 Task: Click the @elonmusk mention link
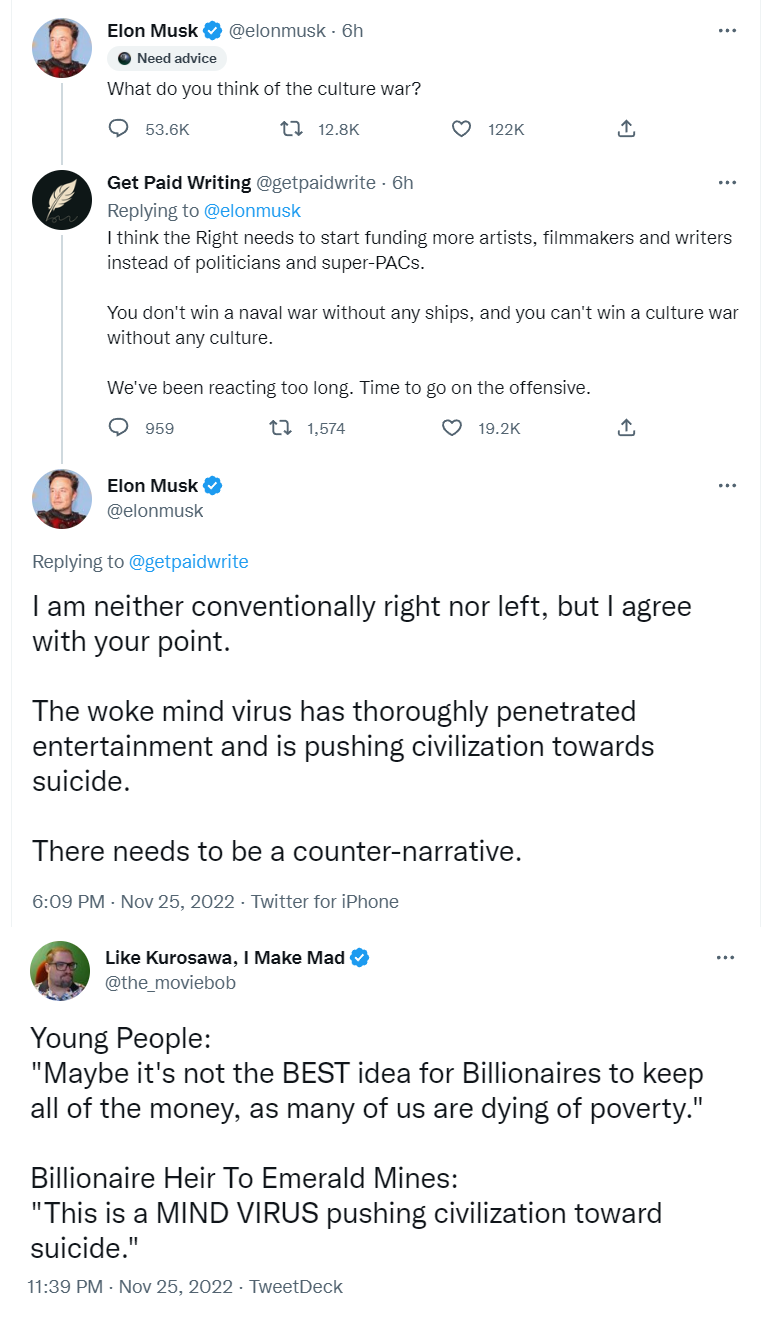point(252,211)
